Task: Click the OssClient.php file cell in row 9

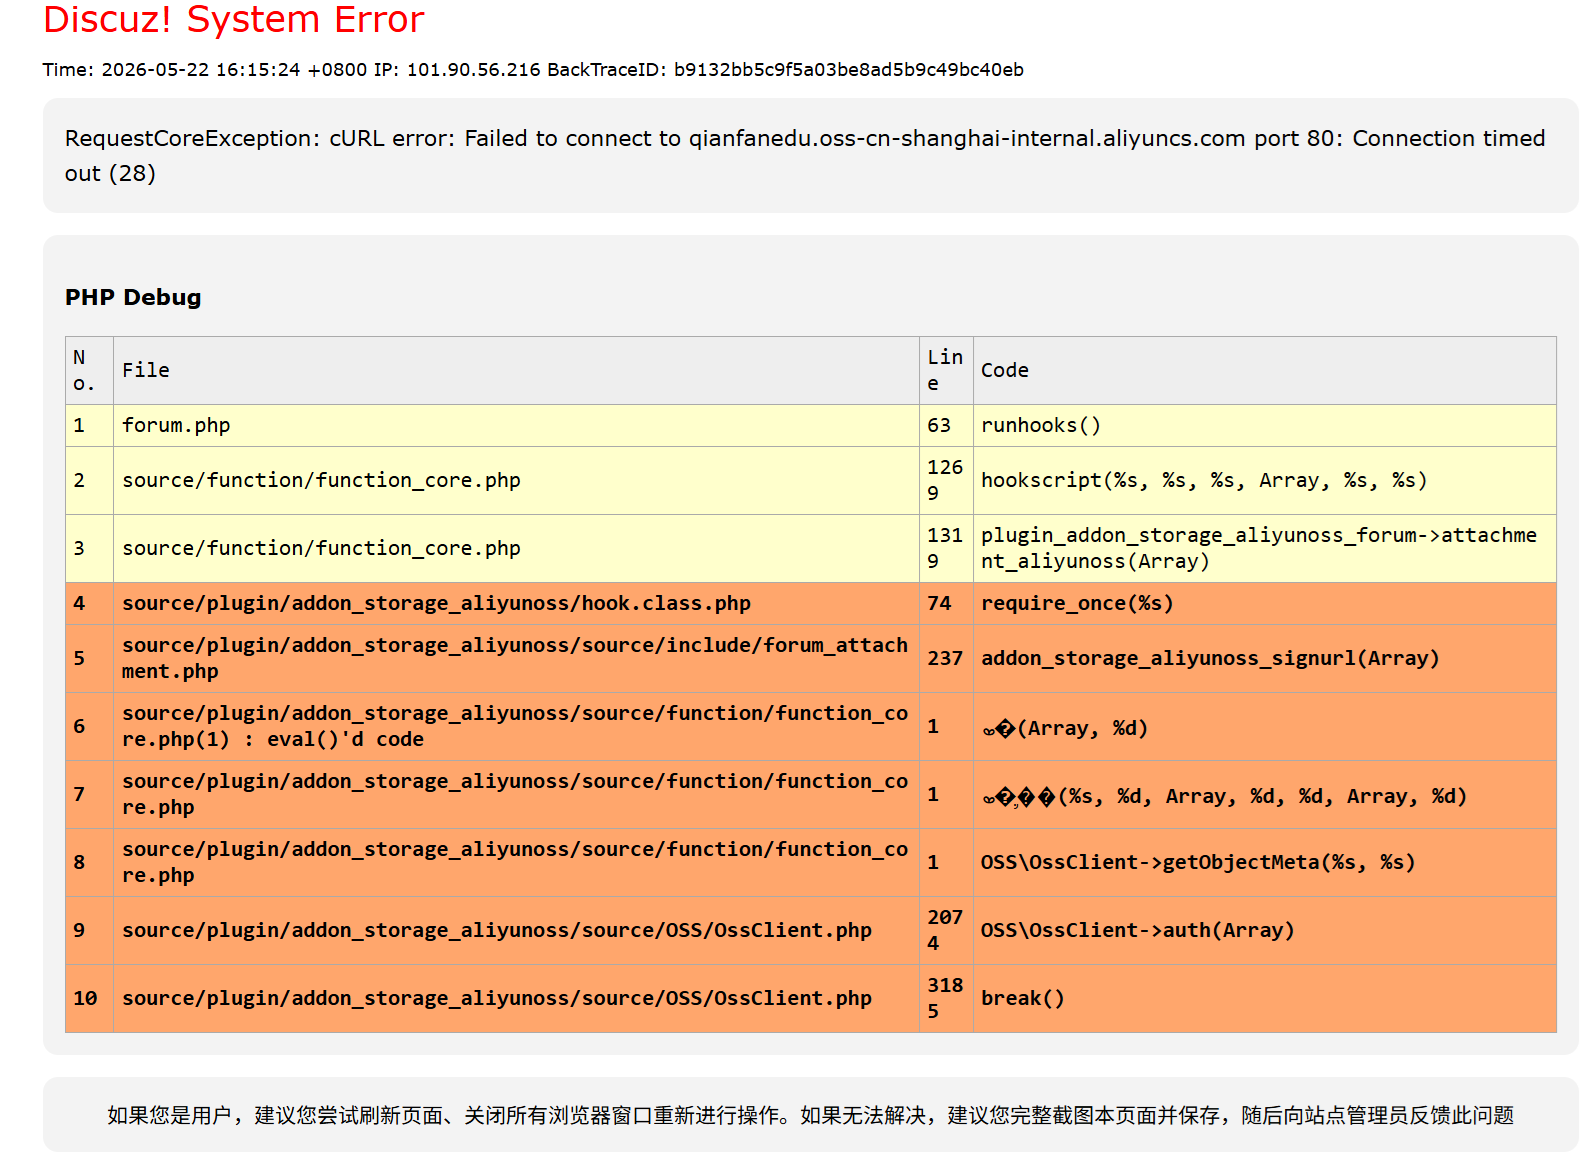Action: pos(516,931)
